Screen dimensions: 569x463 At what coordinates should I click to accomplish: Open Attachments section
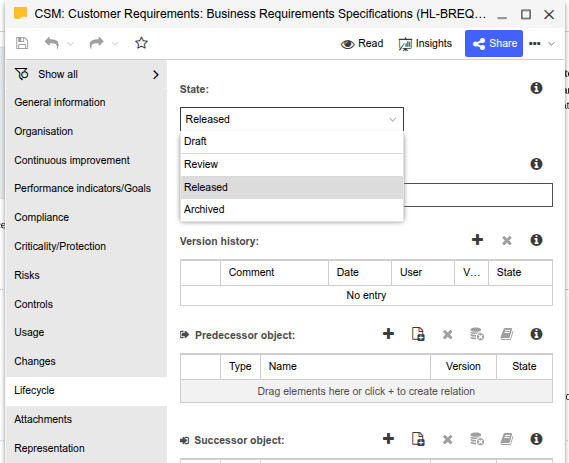(86, 419)
